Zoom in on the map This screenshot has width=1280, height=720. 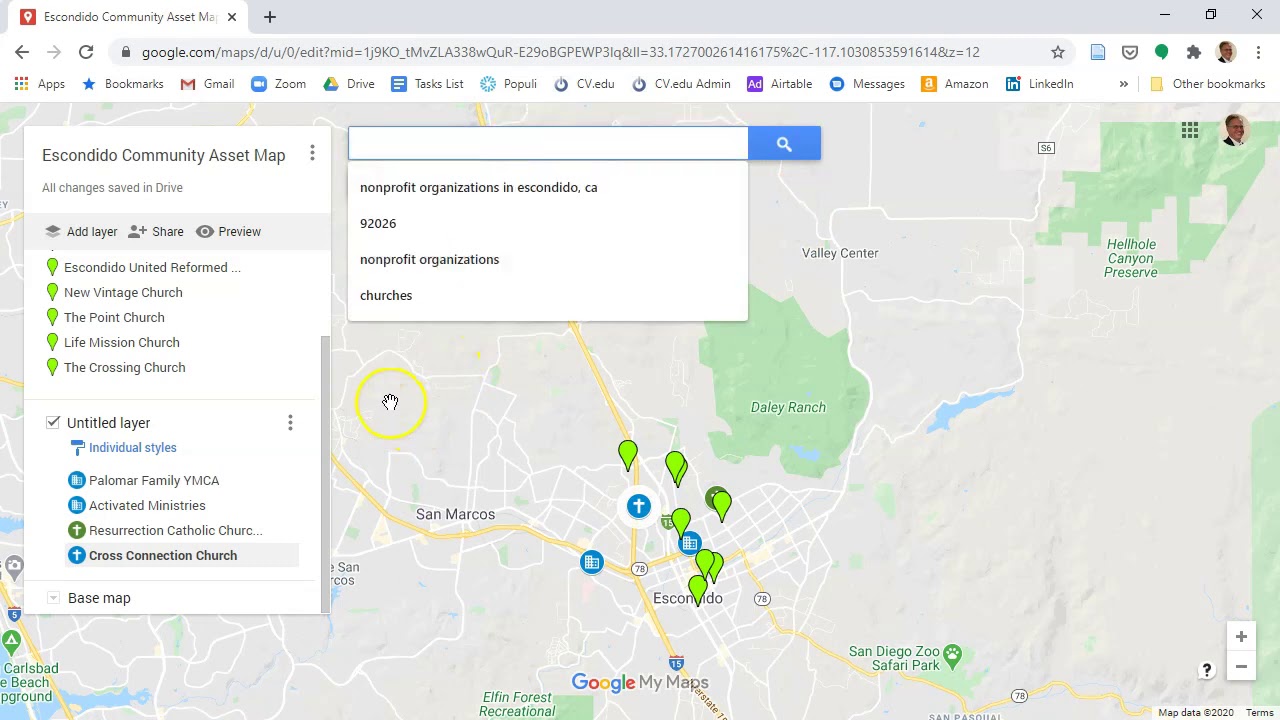[1241, 637]
